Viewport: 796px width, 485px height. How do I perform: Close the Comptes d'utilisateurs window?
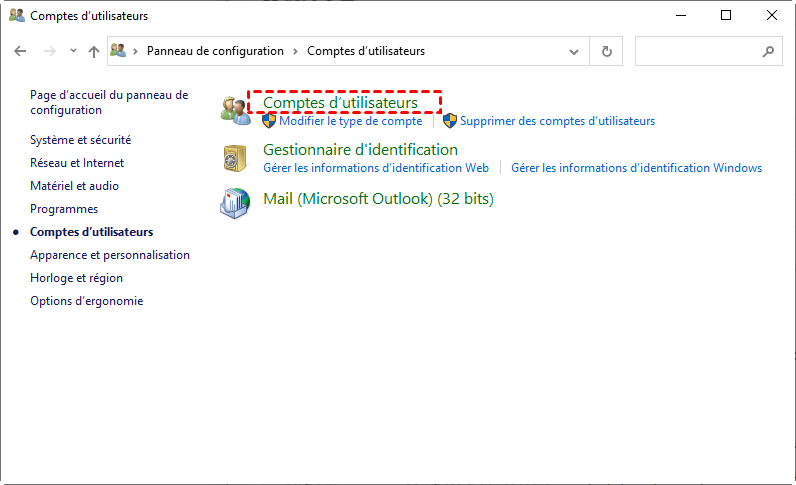pyautogui.click(x=772, y=15)
